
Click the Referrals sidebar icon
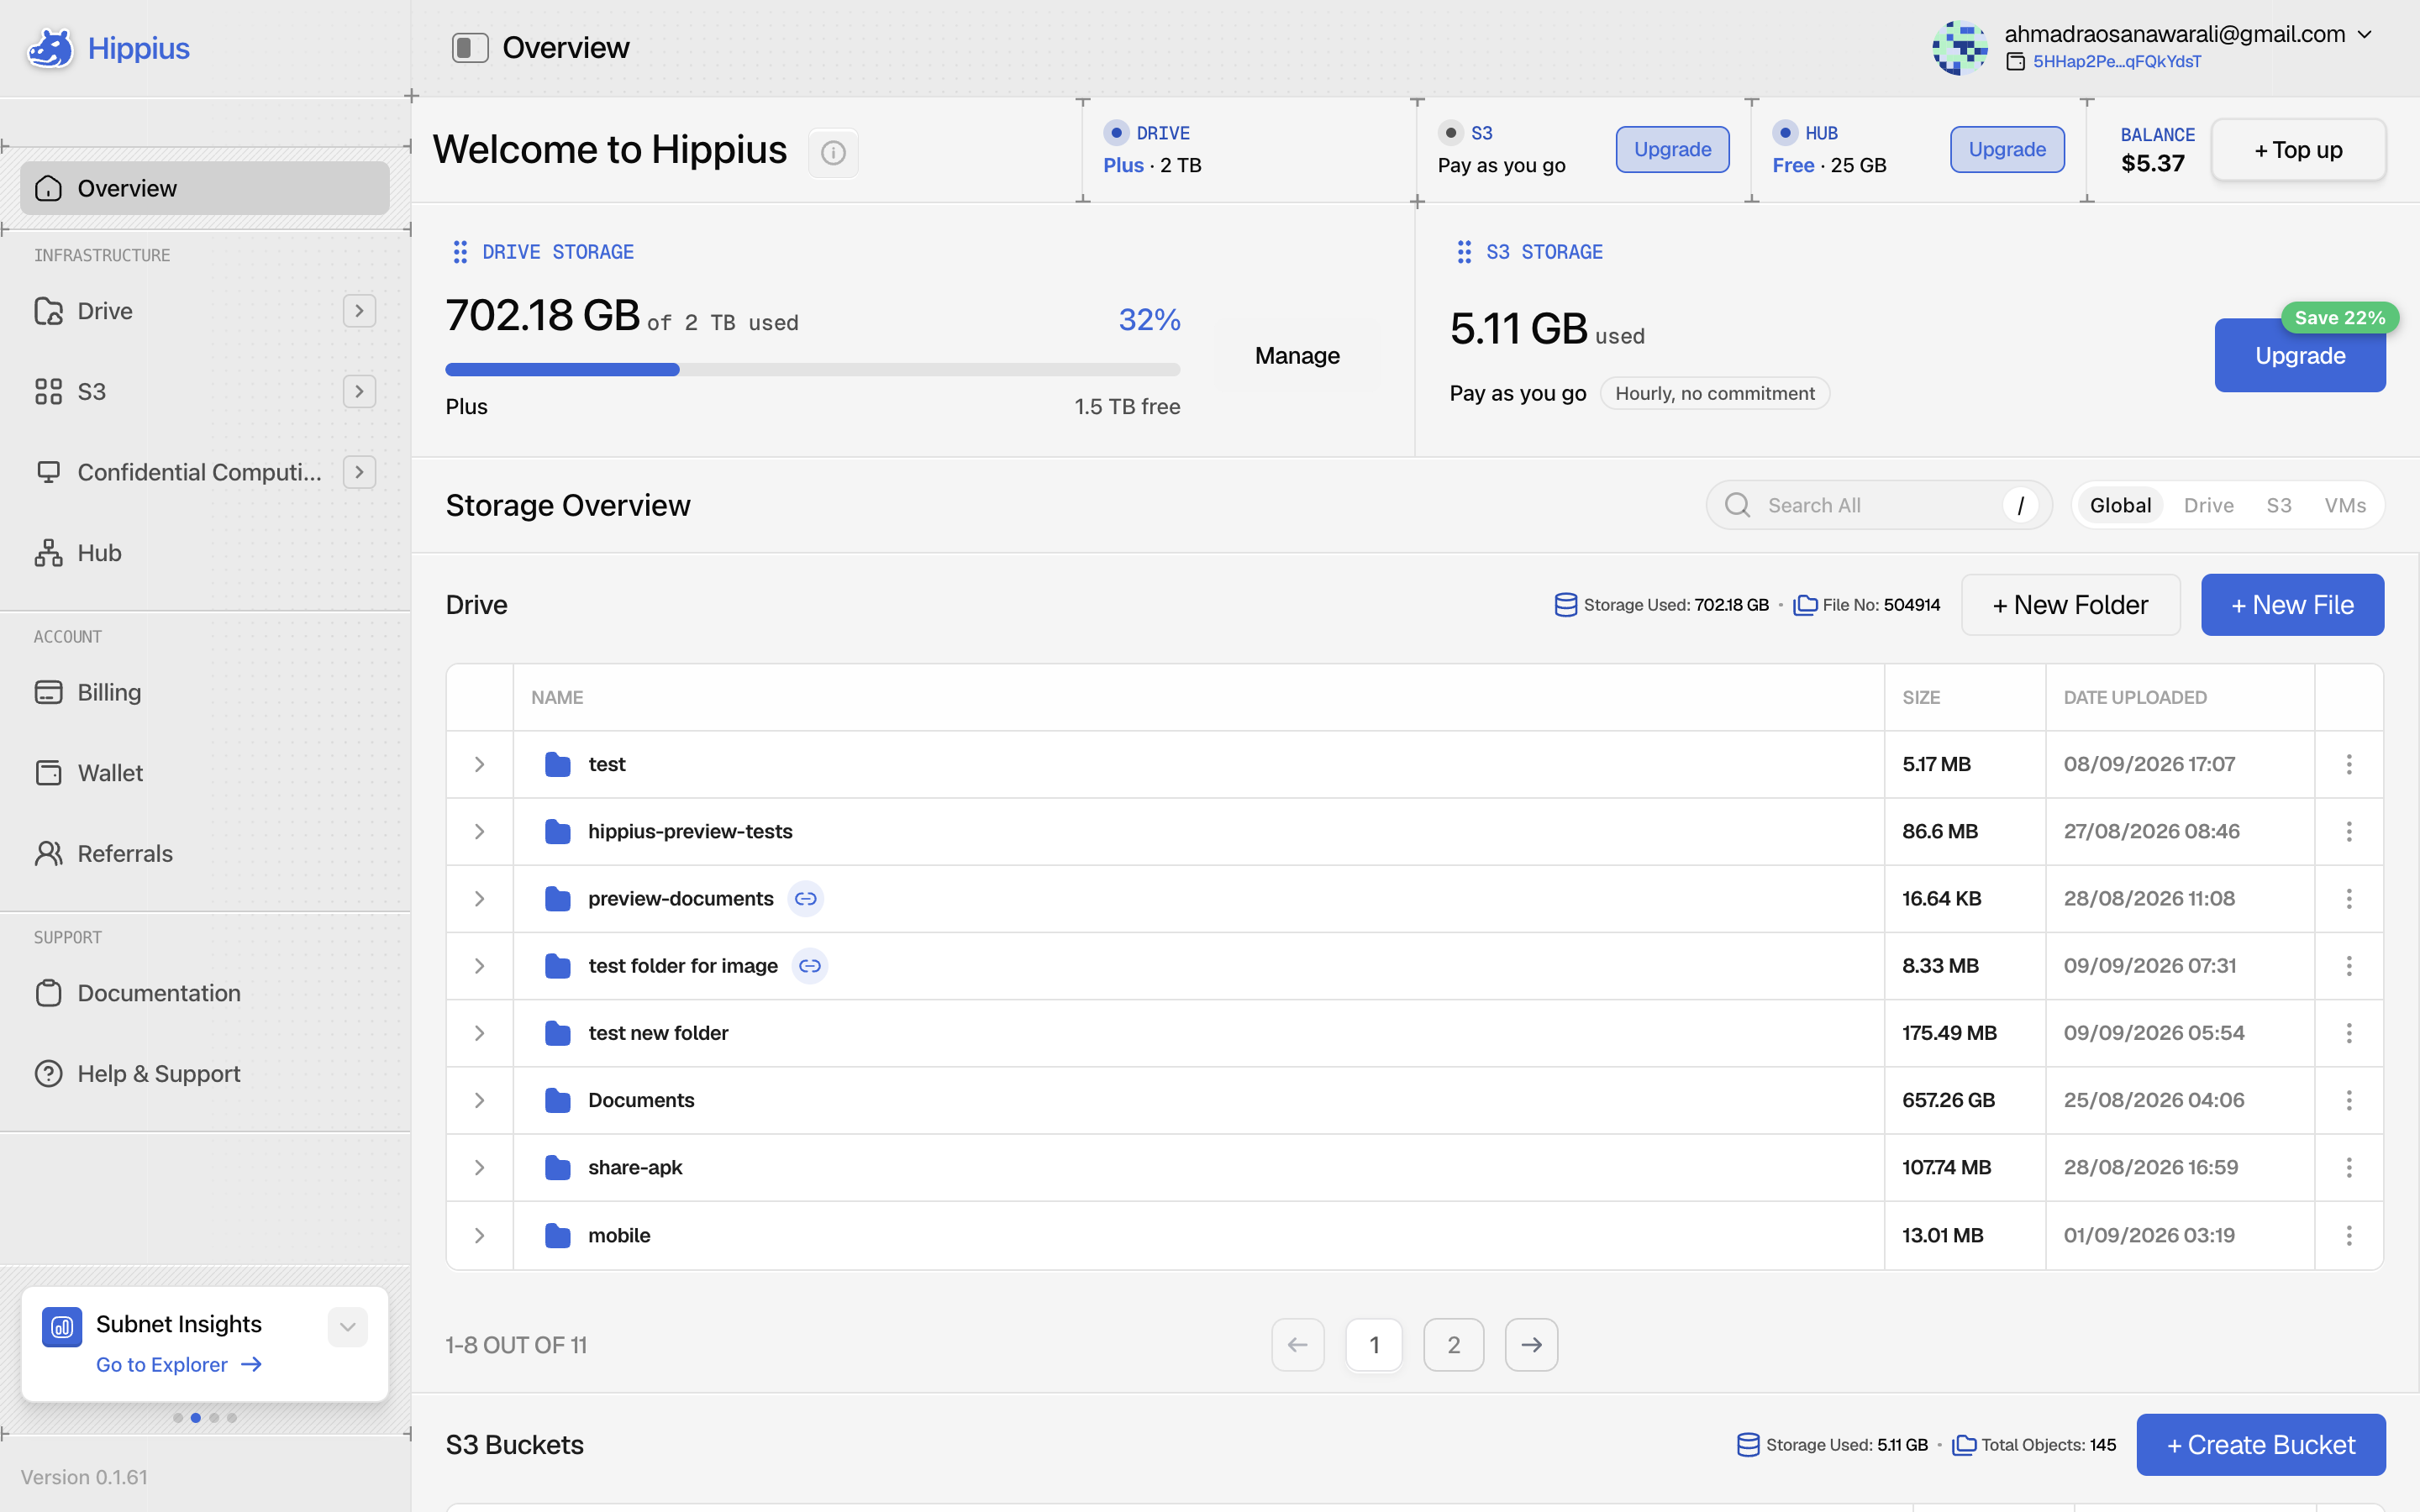point(48,853)
